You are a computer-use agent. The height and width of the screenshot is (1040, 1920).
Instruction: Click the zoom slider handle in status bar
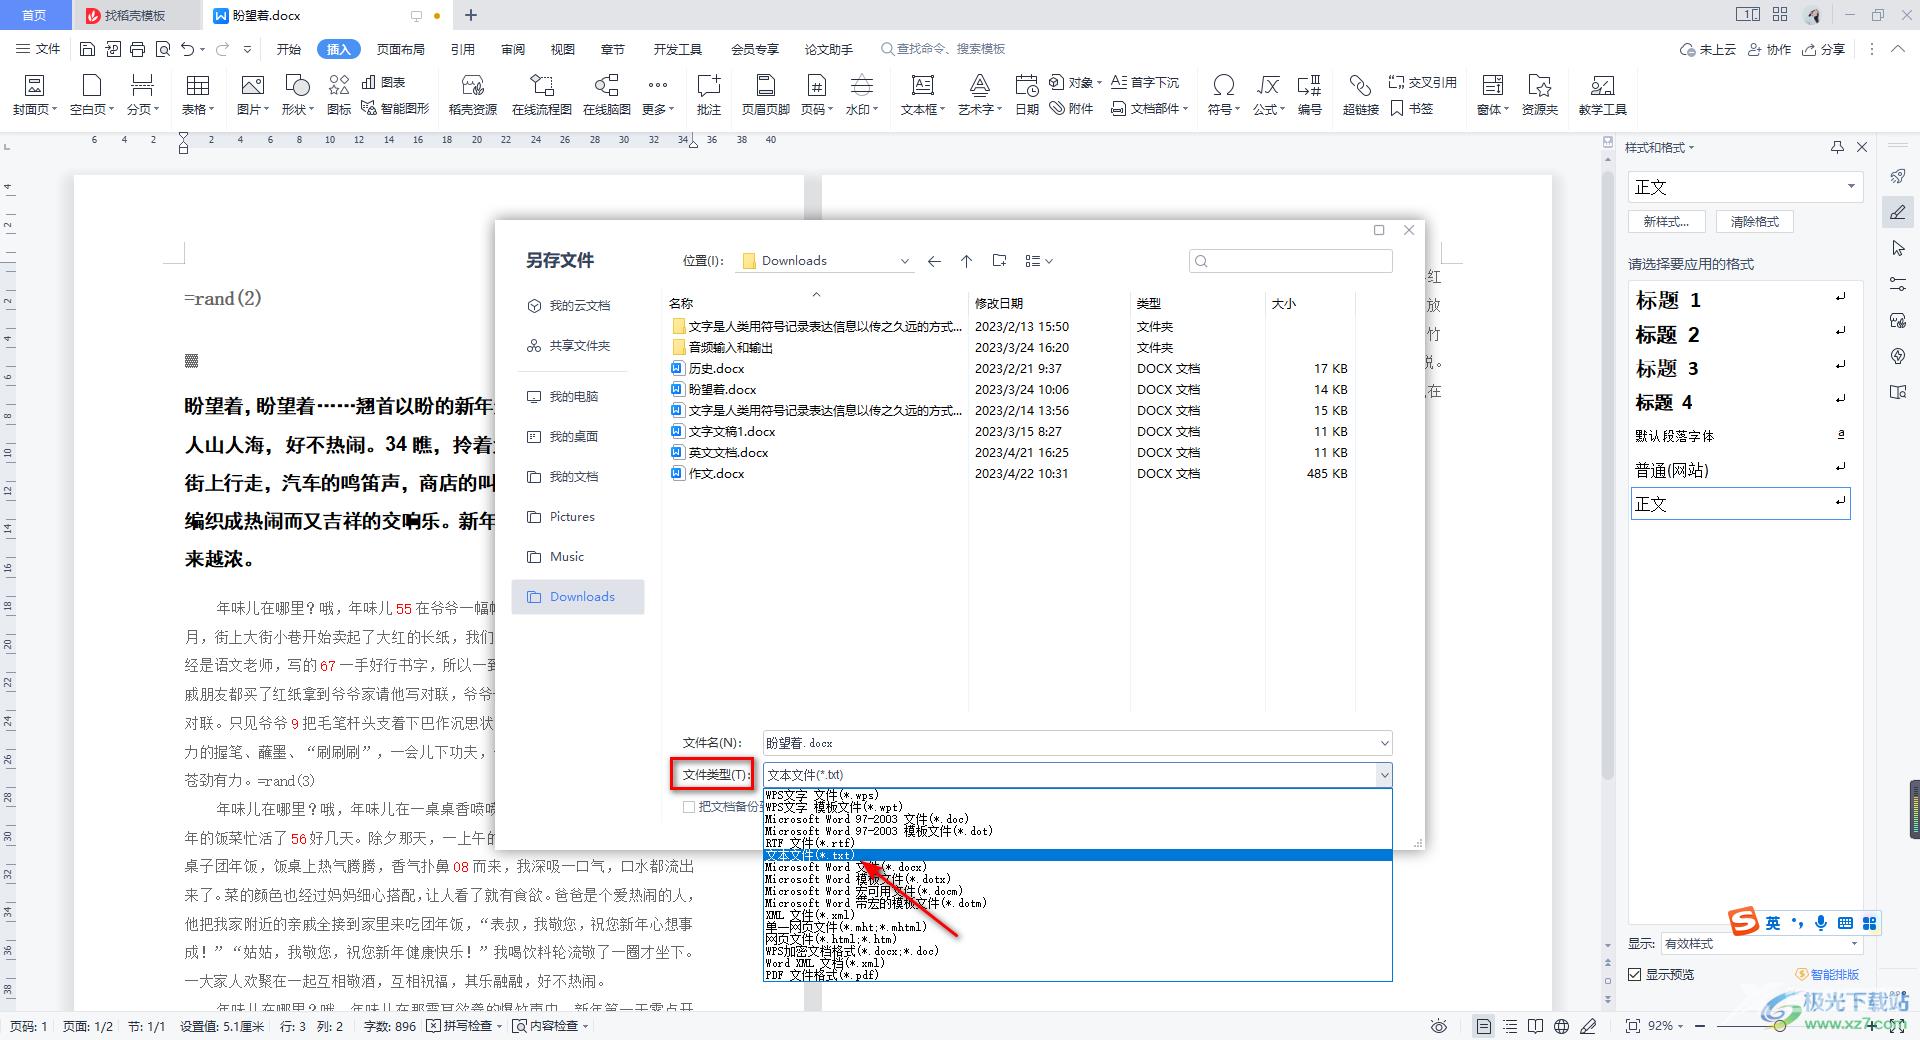coord(1780,1026)
